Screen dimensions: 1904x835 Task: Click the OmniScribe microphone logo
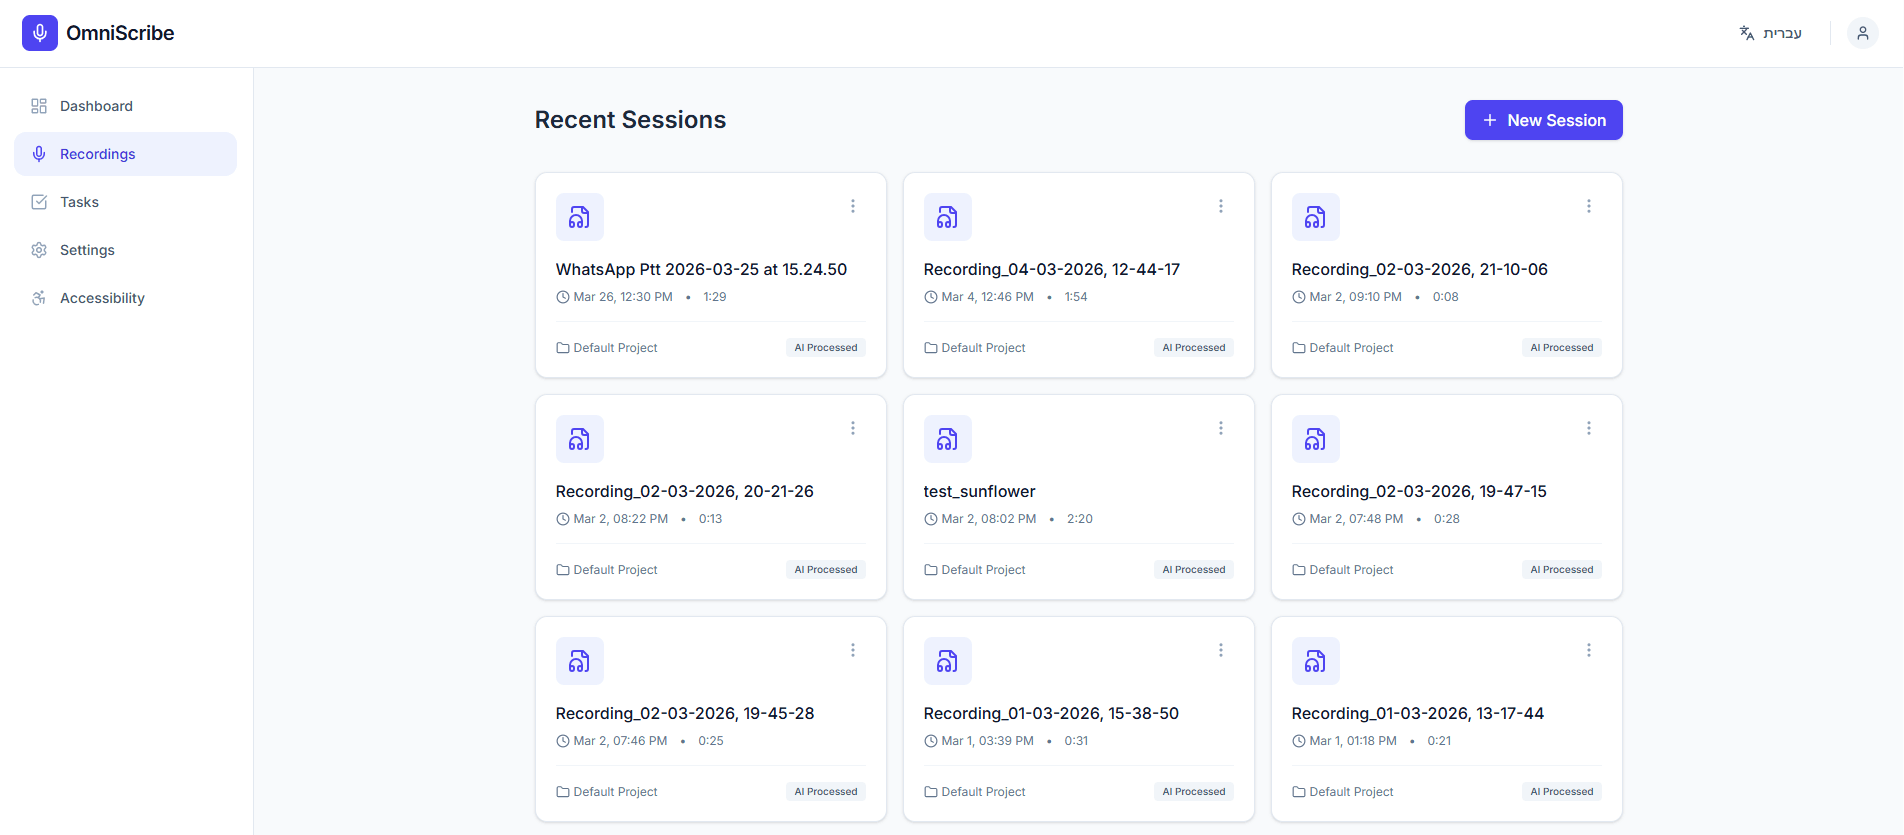(x=40, y=33)
